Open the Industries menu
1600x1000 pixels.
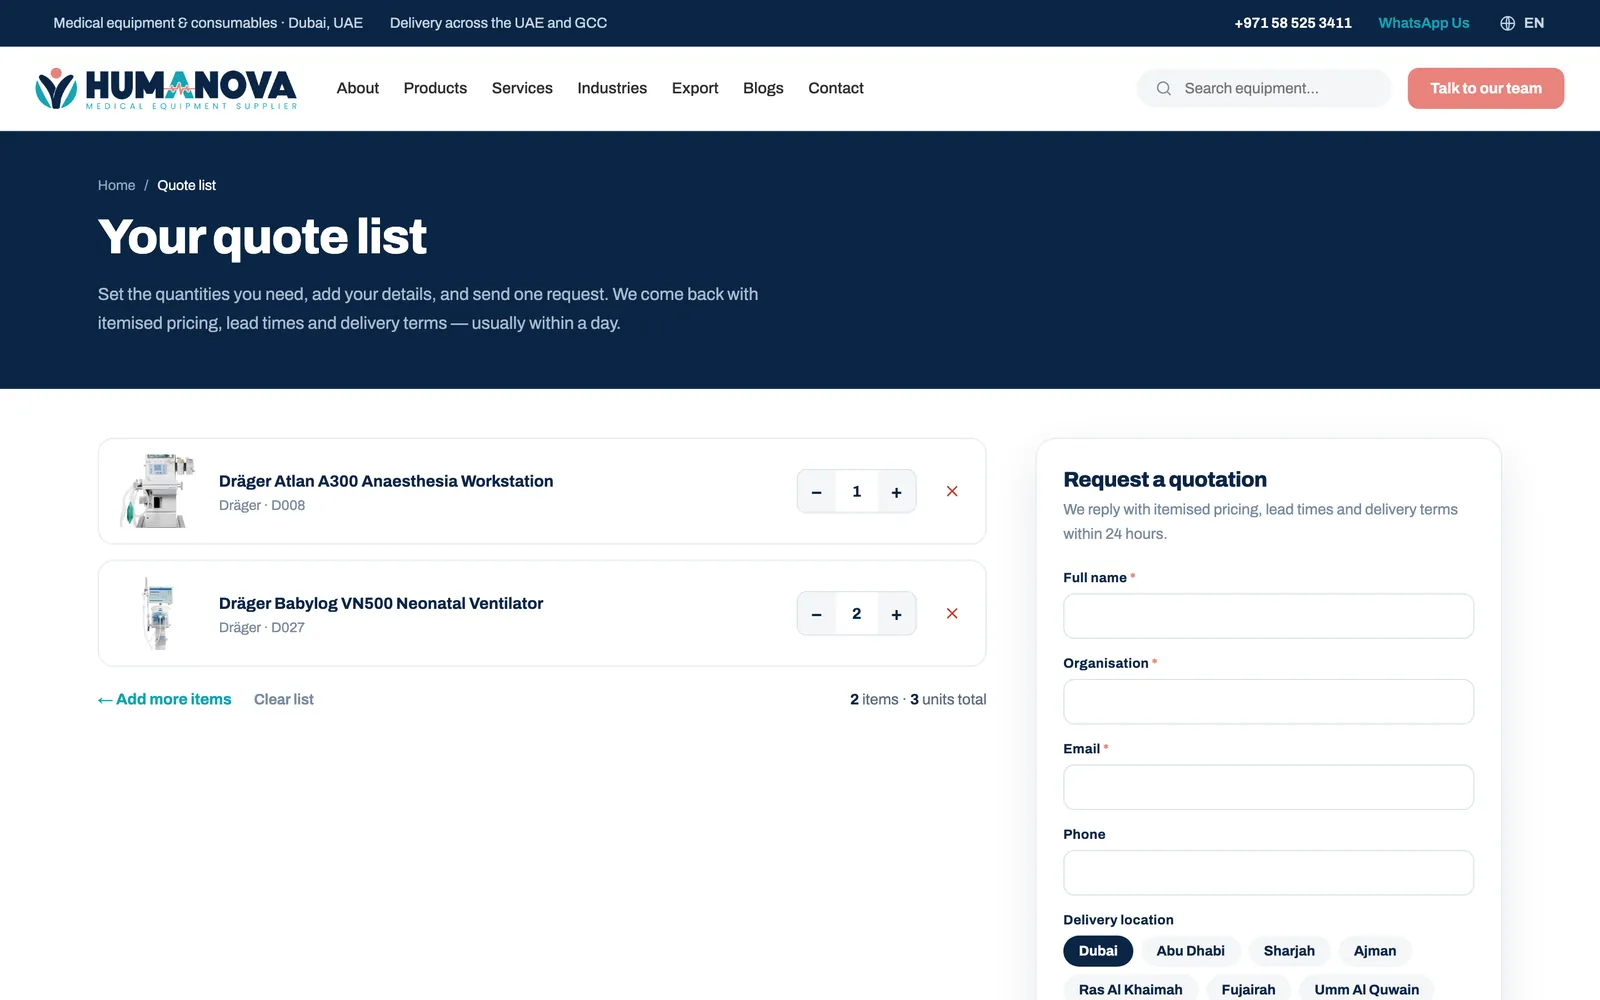pos(612,88)
